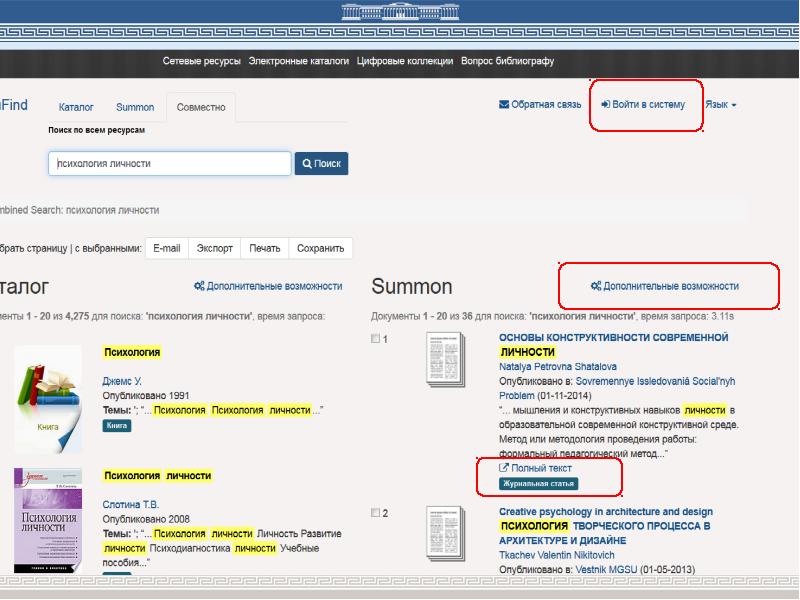Click the library building logo in the header
Screen dimensions: 800x600
(x=399, y=12)
